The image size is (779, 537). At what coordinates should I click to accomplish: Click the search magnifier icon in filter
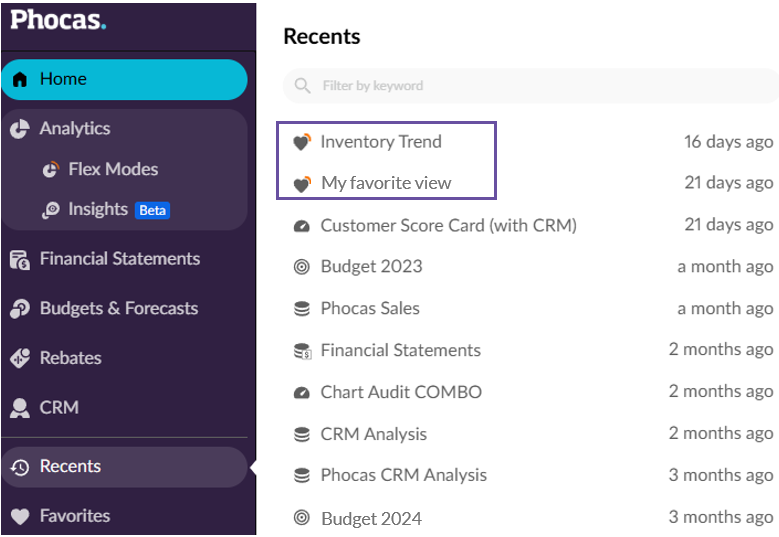click(x=302, y=86)
